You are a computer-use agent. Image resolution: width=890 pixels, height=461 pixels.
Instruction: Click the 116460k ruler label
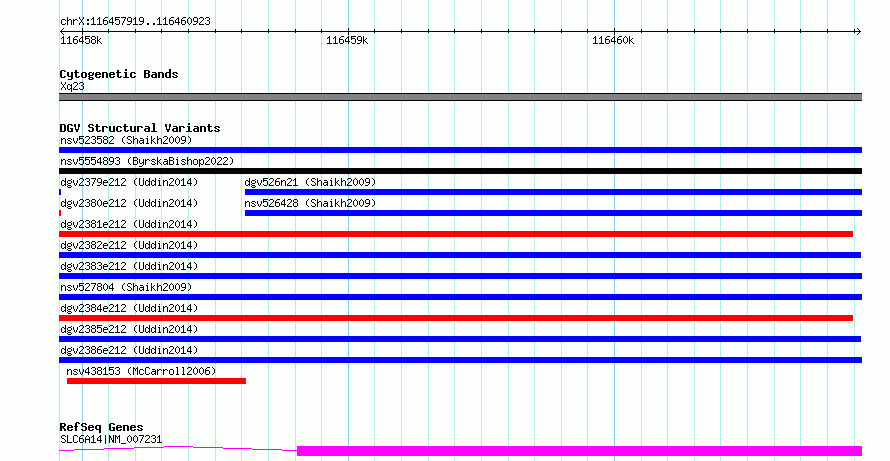(613, 40)
